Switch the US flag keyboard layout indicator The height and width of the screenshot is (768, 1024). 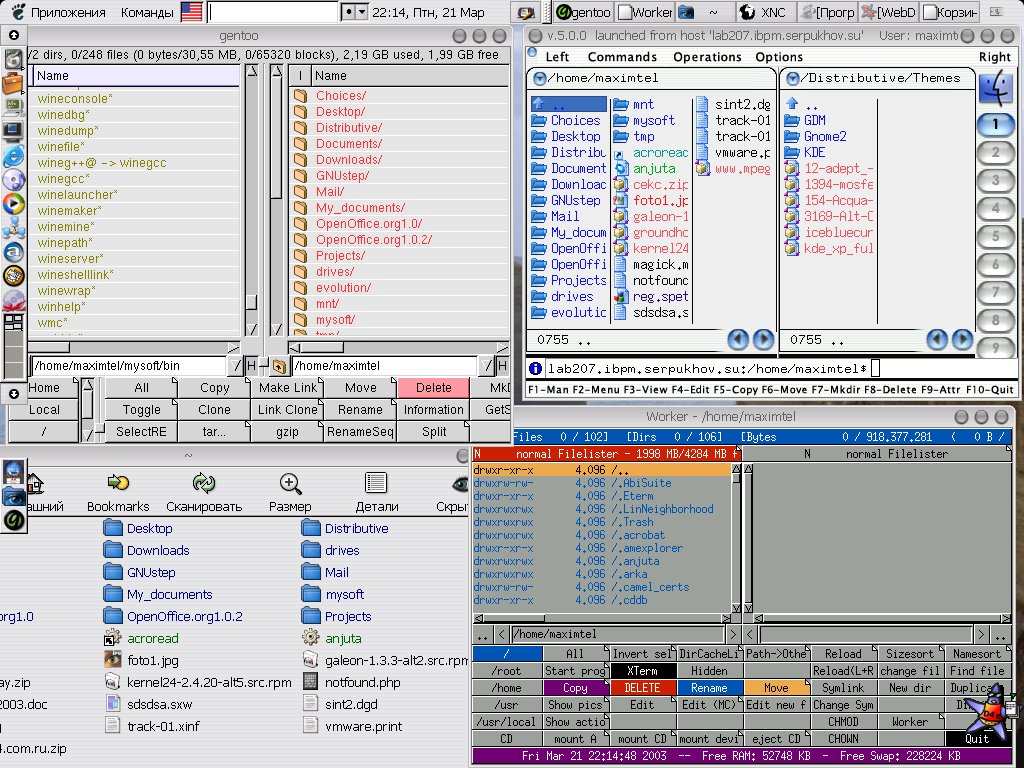[191, 12]
